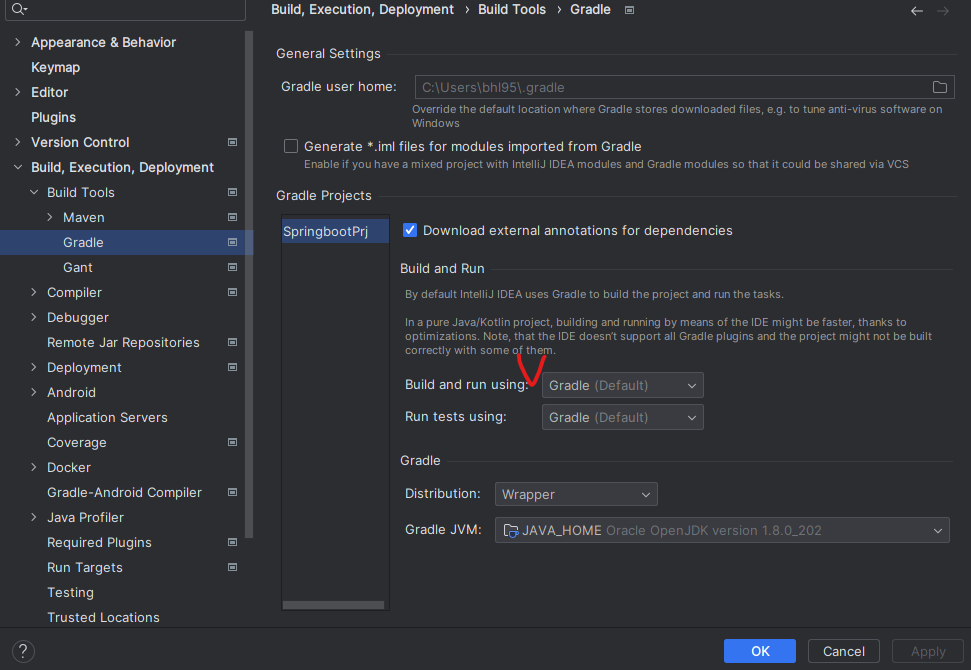The image size is (971, 670).
Task: Expand the Android node
Action: 34,393
